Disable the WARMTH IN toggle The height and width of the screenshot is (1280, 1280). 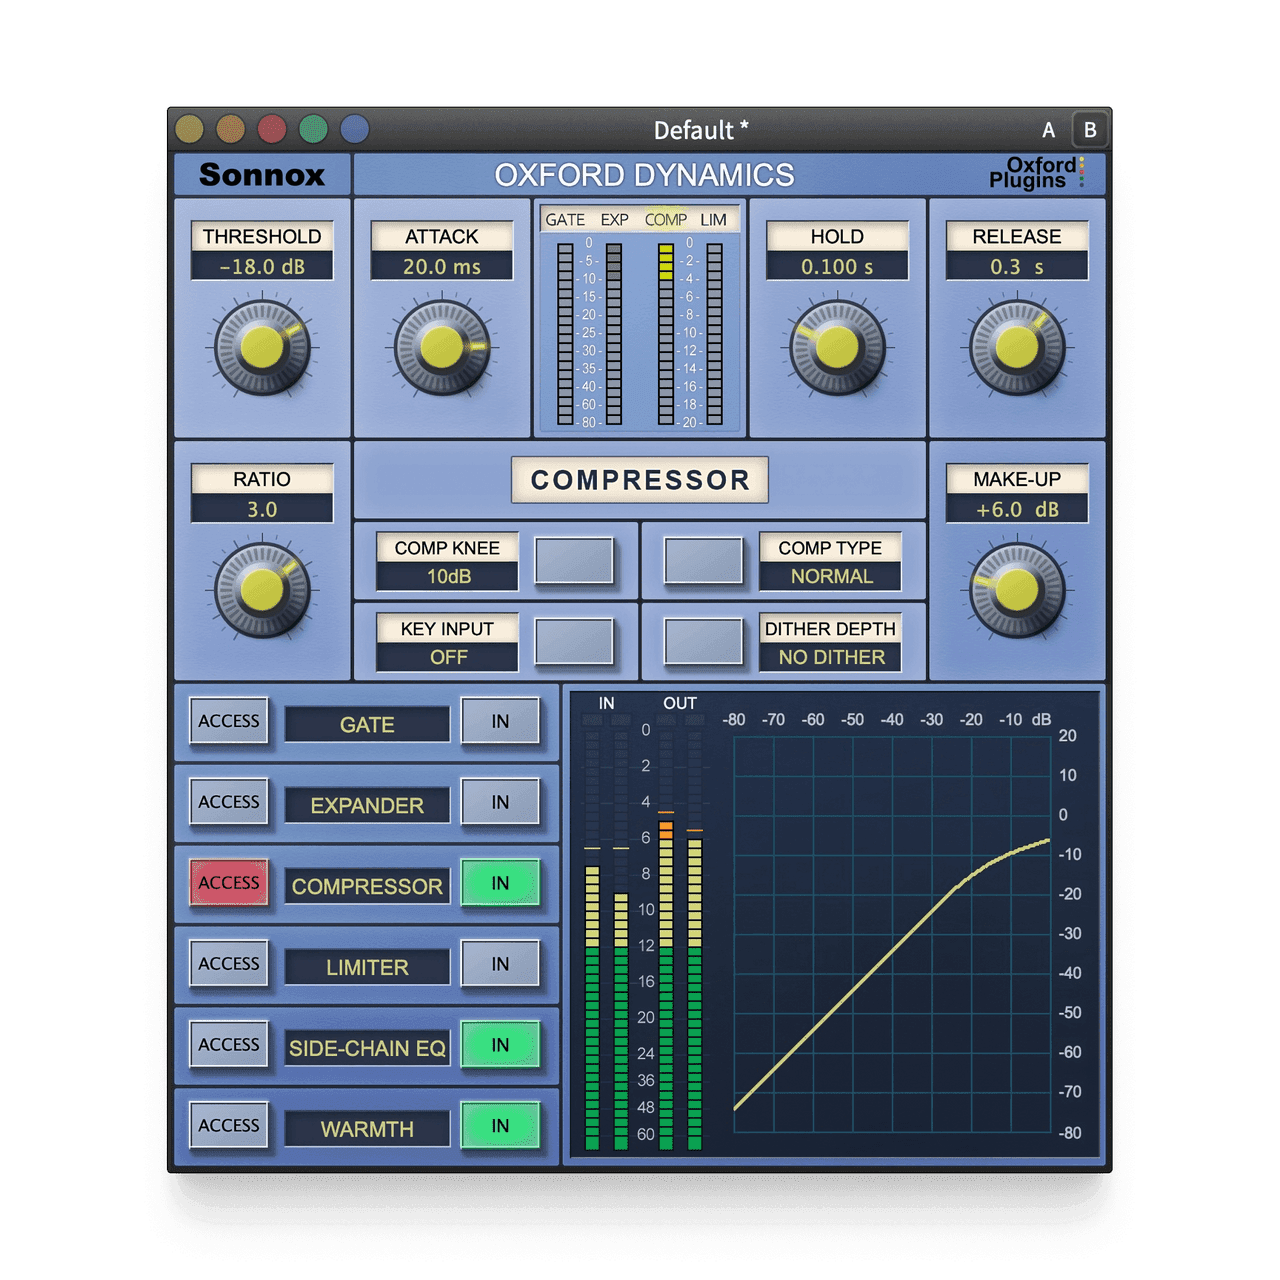coord(501,1126)
